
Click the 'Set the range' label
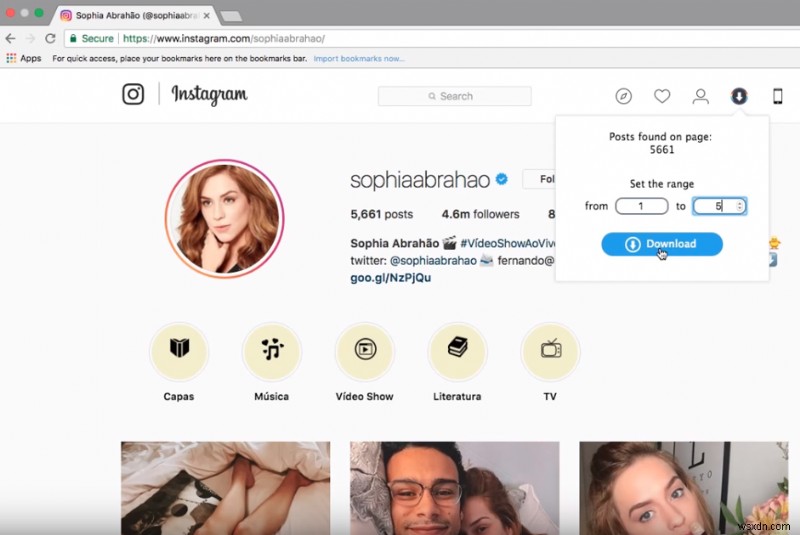click(x=662, y=184)
